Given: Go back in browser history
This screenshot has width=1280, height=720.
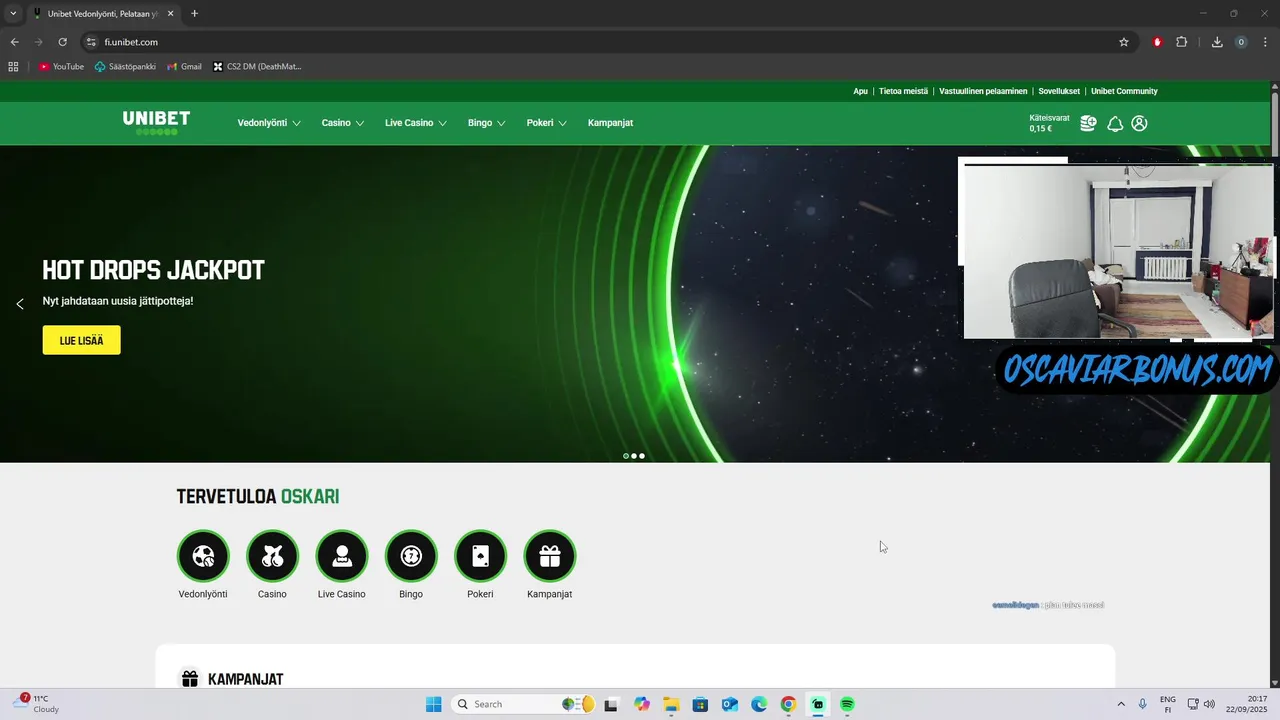Looking at the screenshot, I should tap(14, 42).
